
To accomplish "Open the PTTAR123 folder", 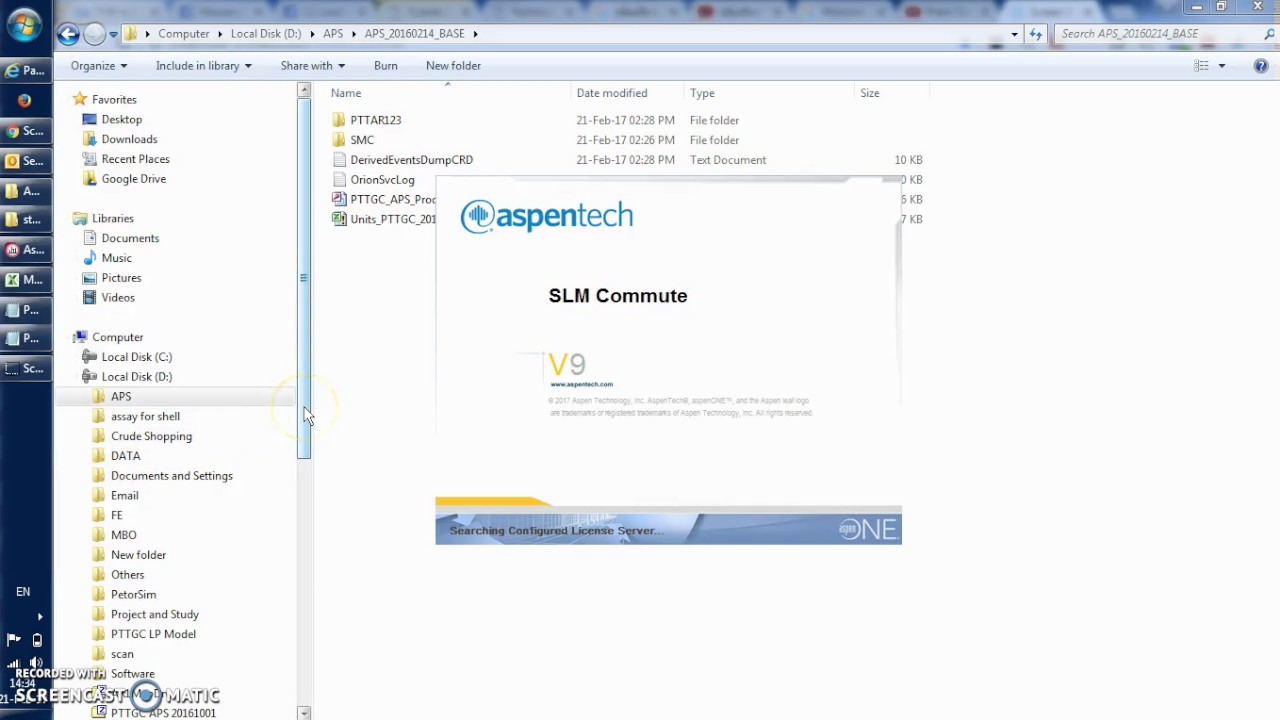I will [376, 120].
